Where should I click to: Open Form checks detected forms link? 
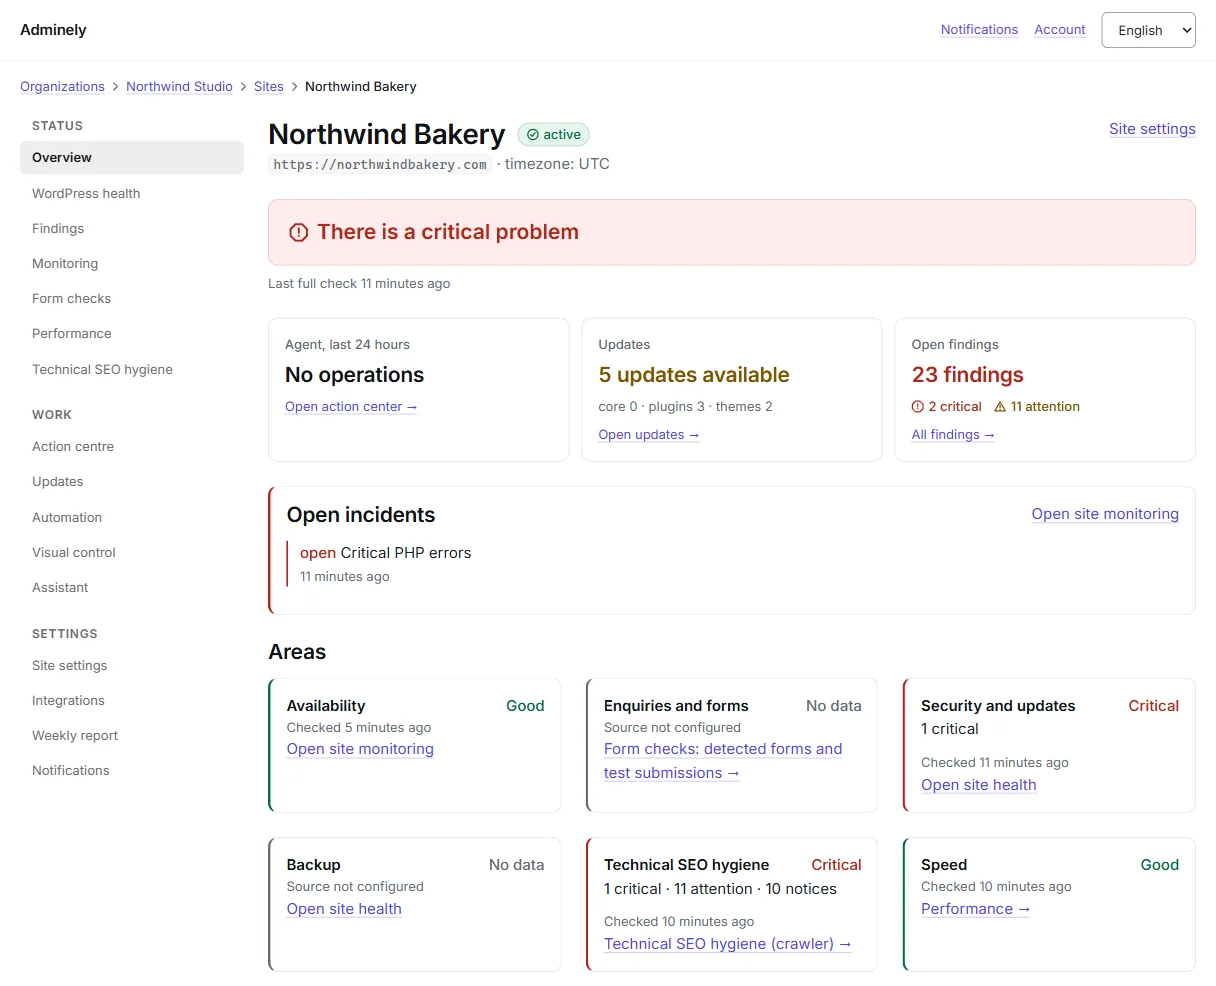click(x=723, y=761)
